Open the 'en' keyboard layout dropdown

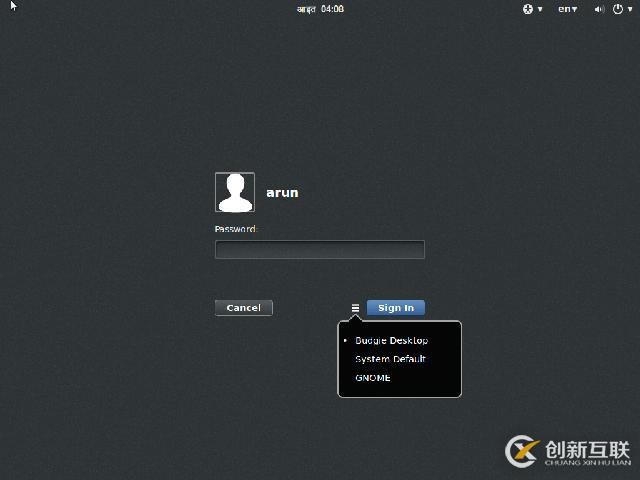(x=568, y=9)
